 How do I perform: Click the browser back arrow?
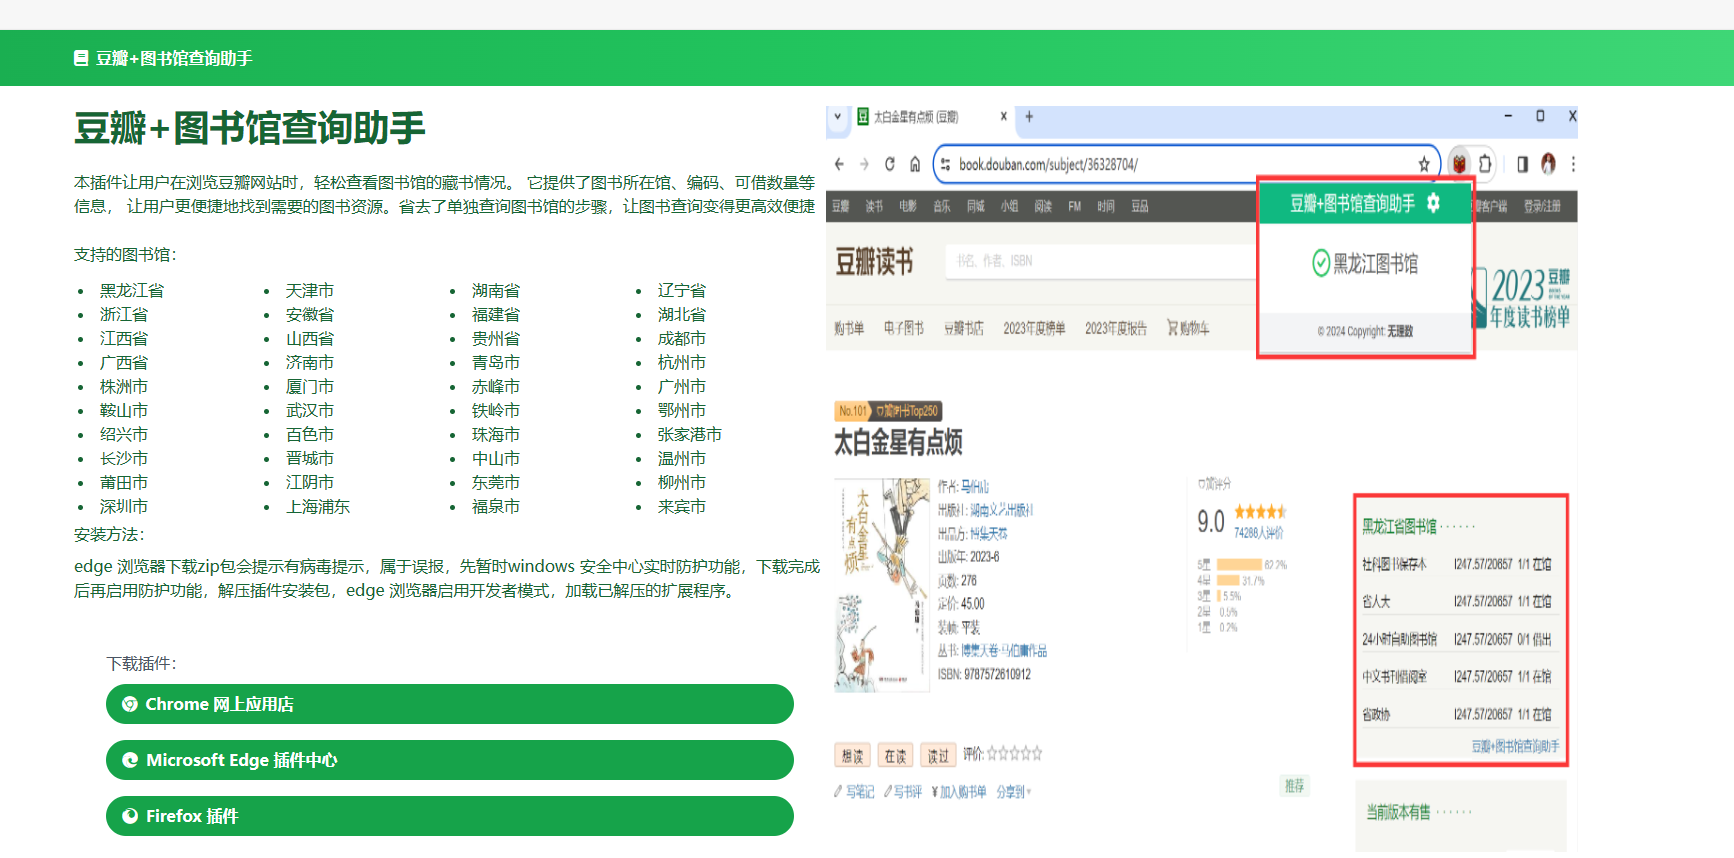pos(839,164)
